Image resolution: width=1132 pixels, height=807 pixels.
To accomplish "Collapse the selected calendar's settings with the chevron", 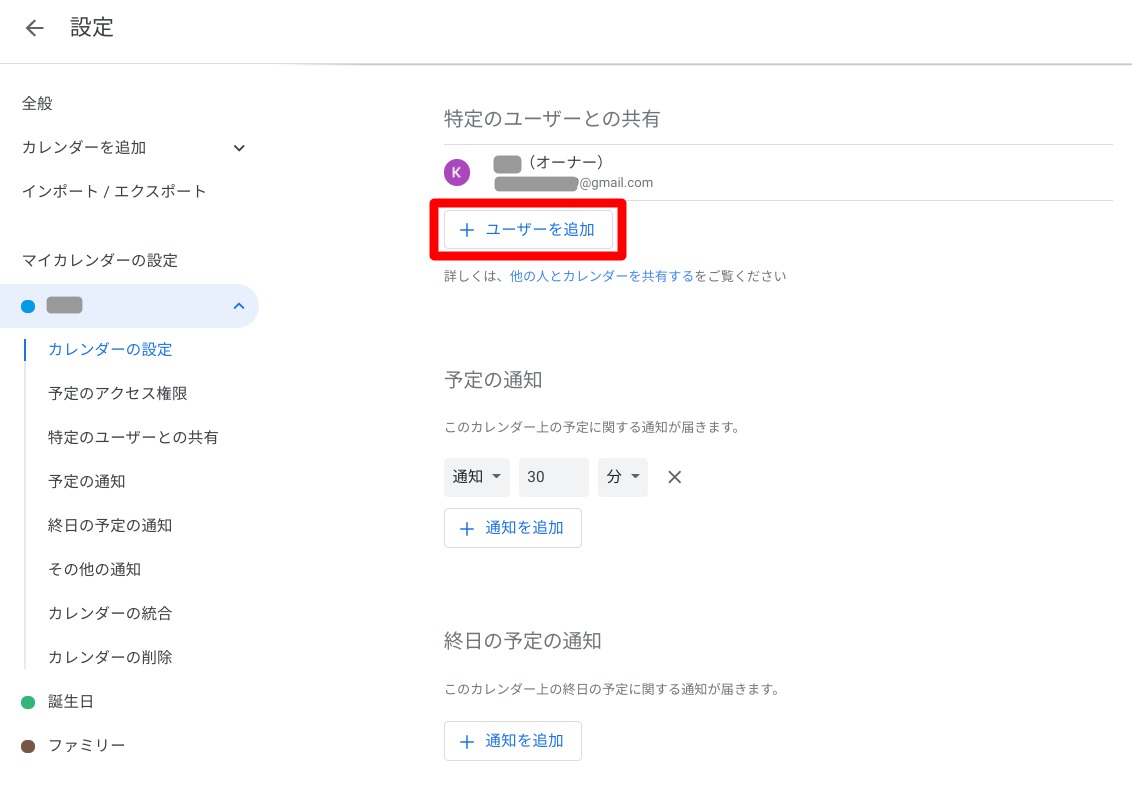I will pos(239,306).
